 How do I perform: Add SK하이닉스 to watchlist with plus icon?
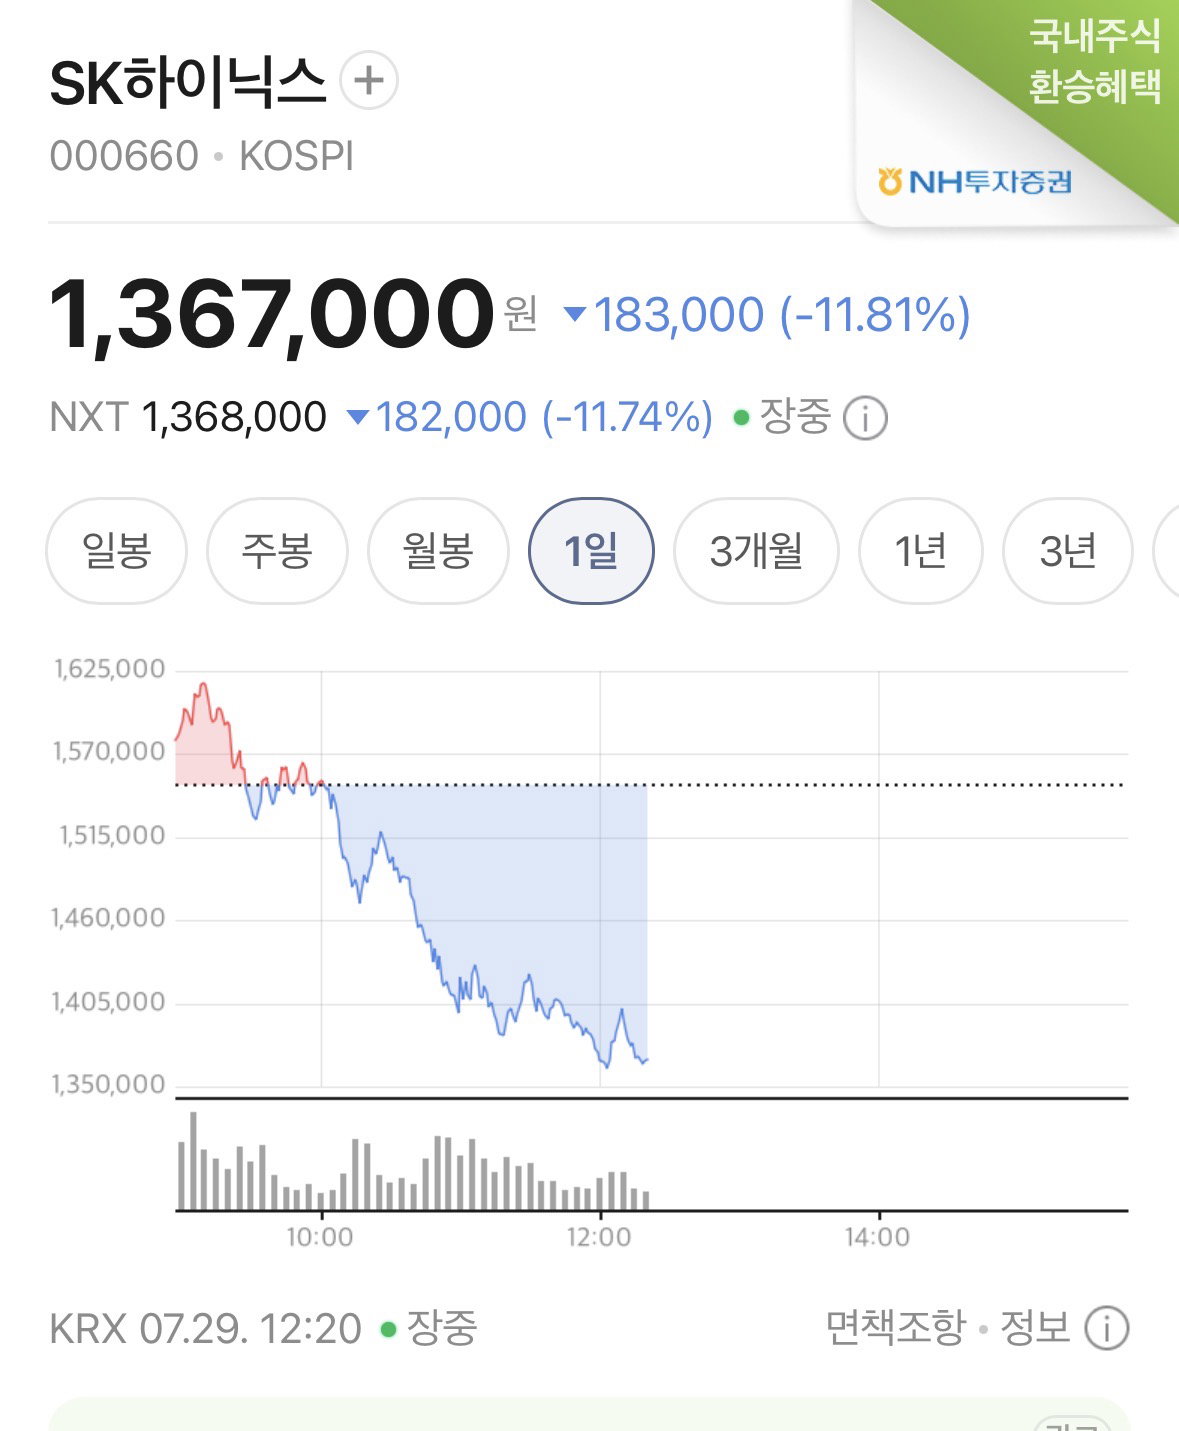pyautogui.click(x=369, y=80)
